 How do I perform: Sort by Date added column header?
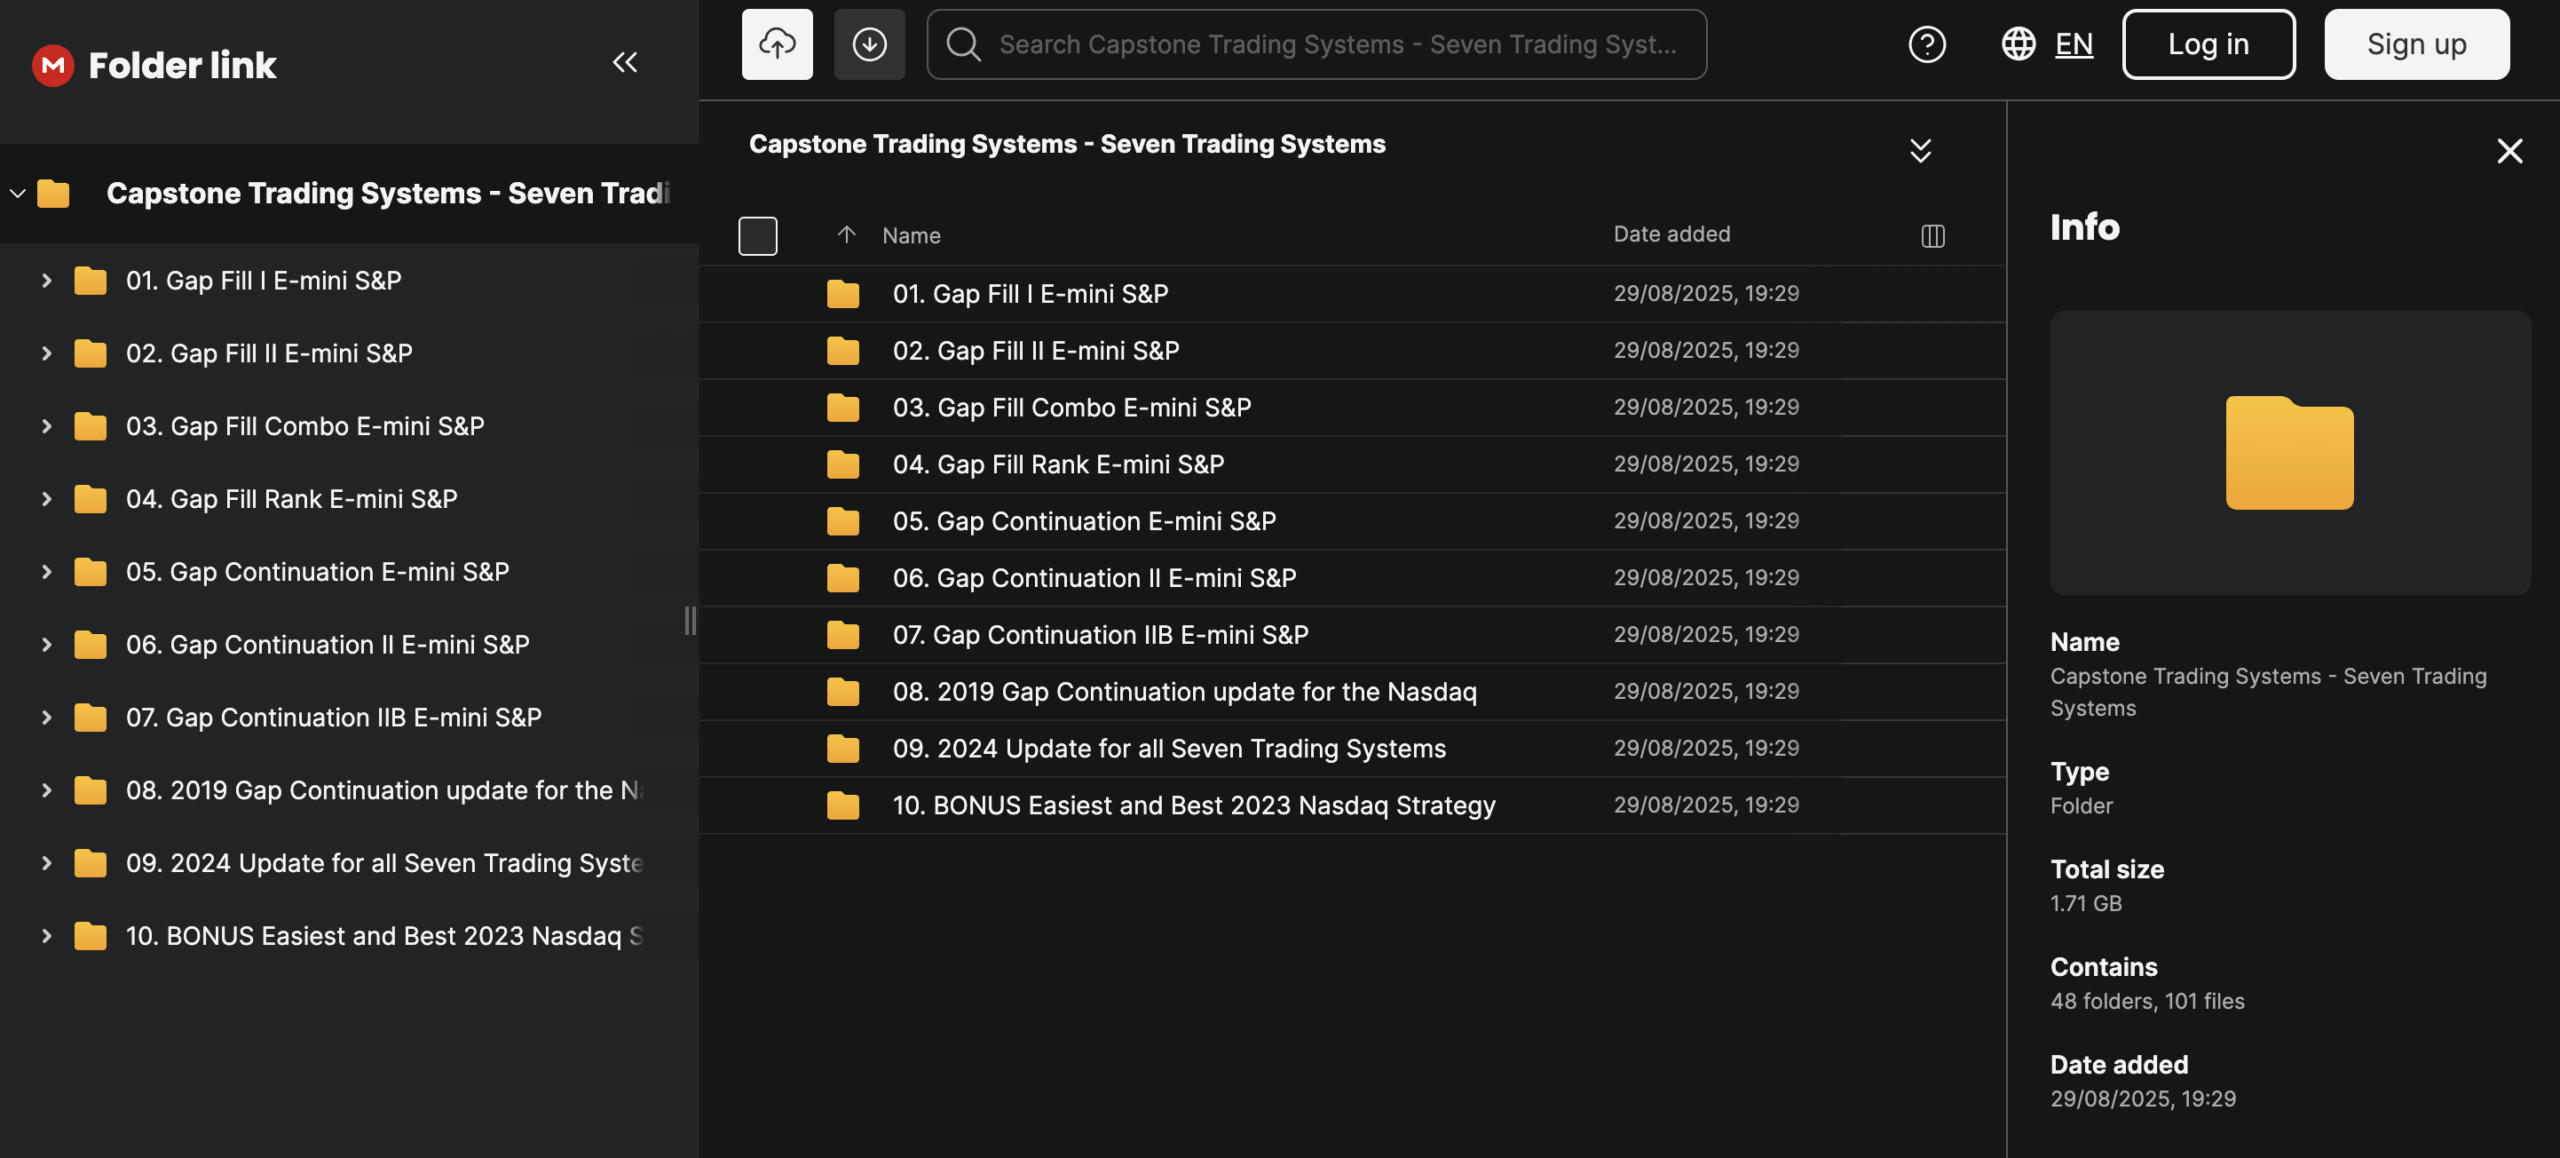(1671, 234)
